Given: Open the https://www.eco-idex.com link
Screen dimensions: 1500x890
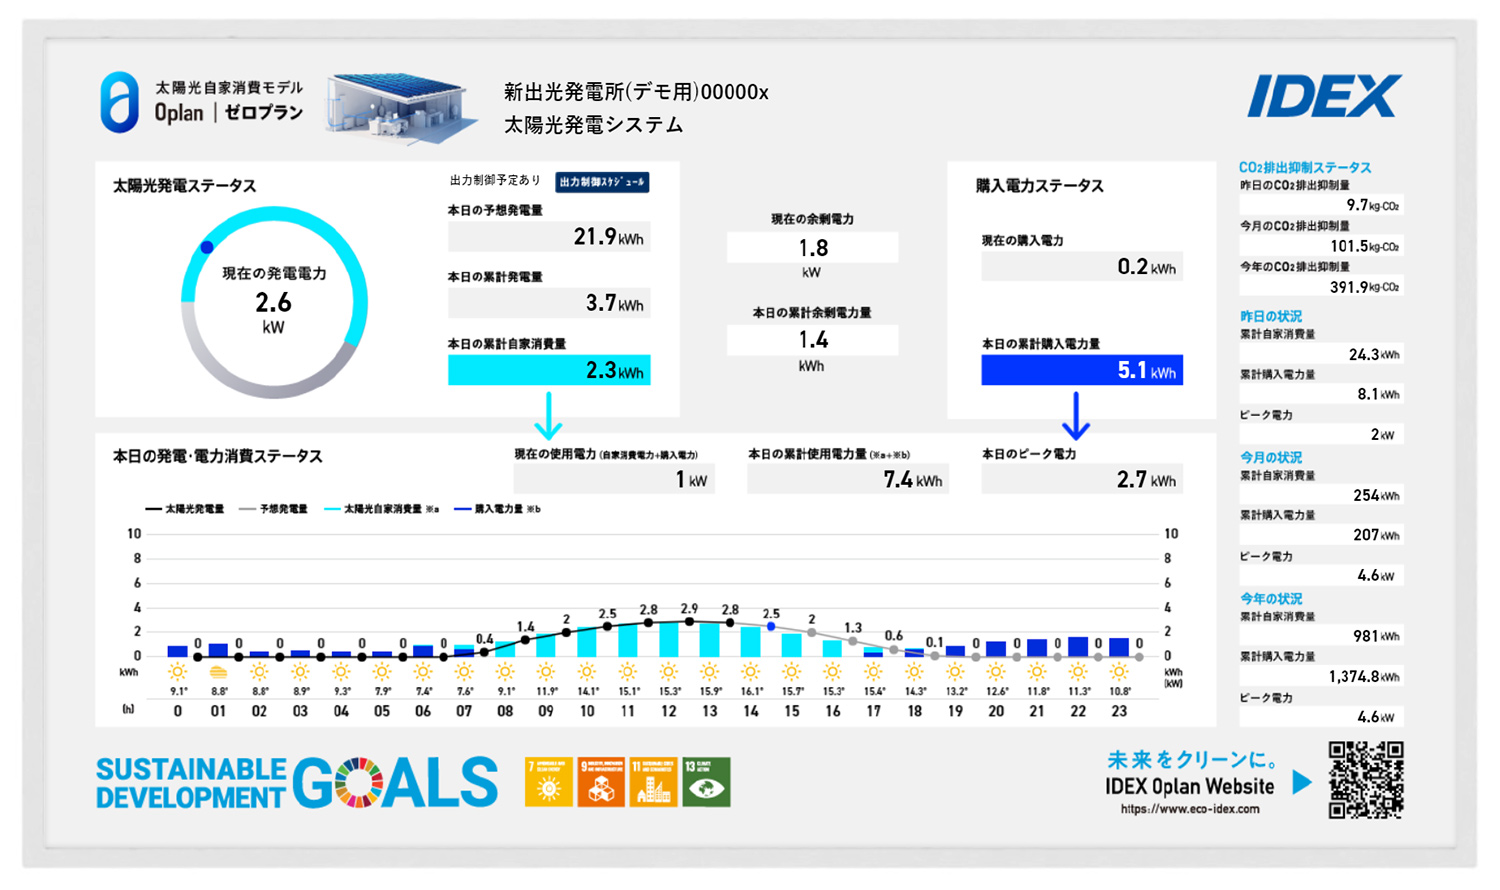Looking at the screenshot, I should click(x=1189, y=809).
